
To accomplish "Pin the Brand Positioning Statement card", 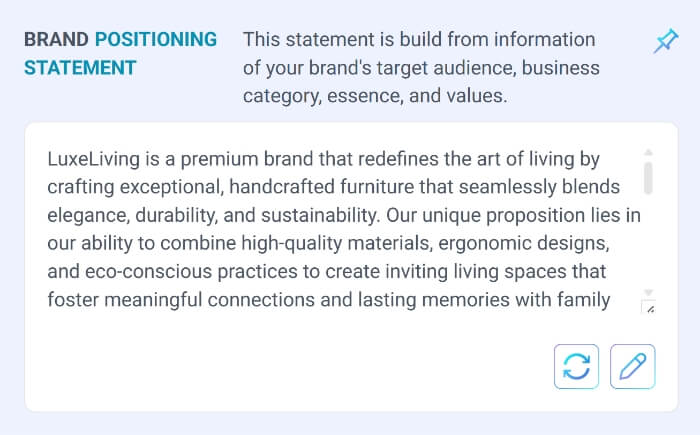I will pos(664,41).
